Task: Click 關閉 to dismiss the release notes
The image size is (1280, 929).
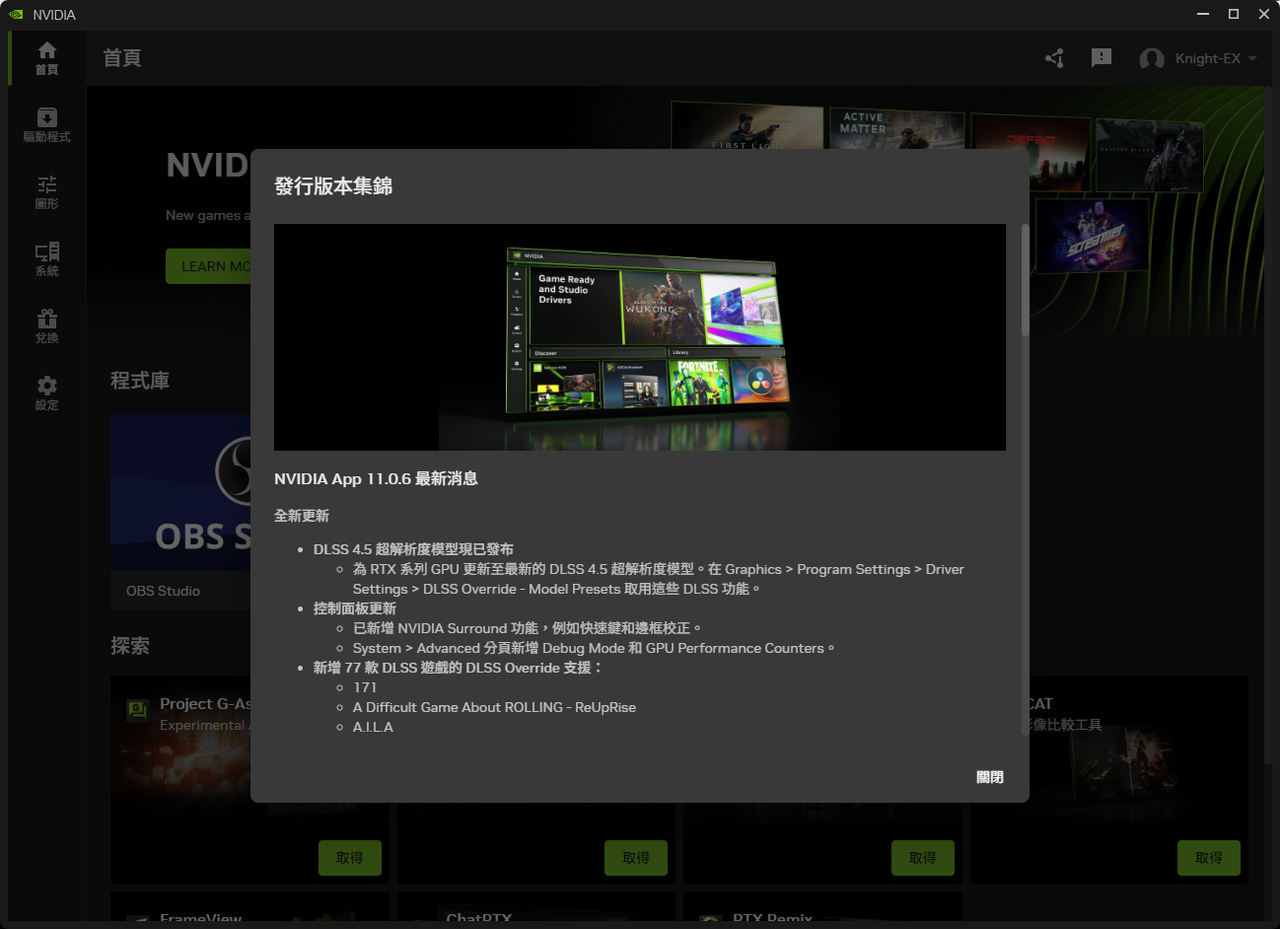Action: coord(989,776)
